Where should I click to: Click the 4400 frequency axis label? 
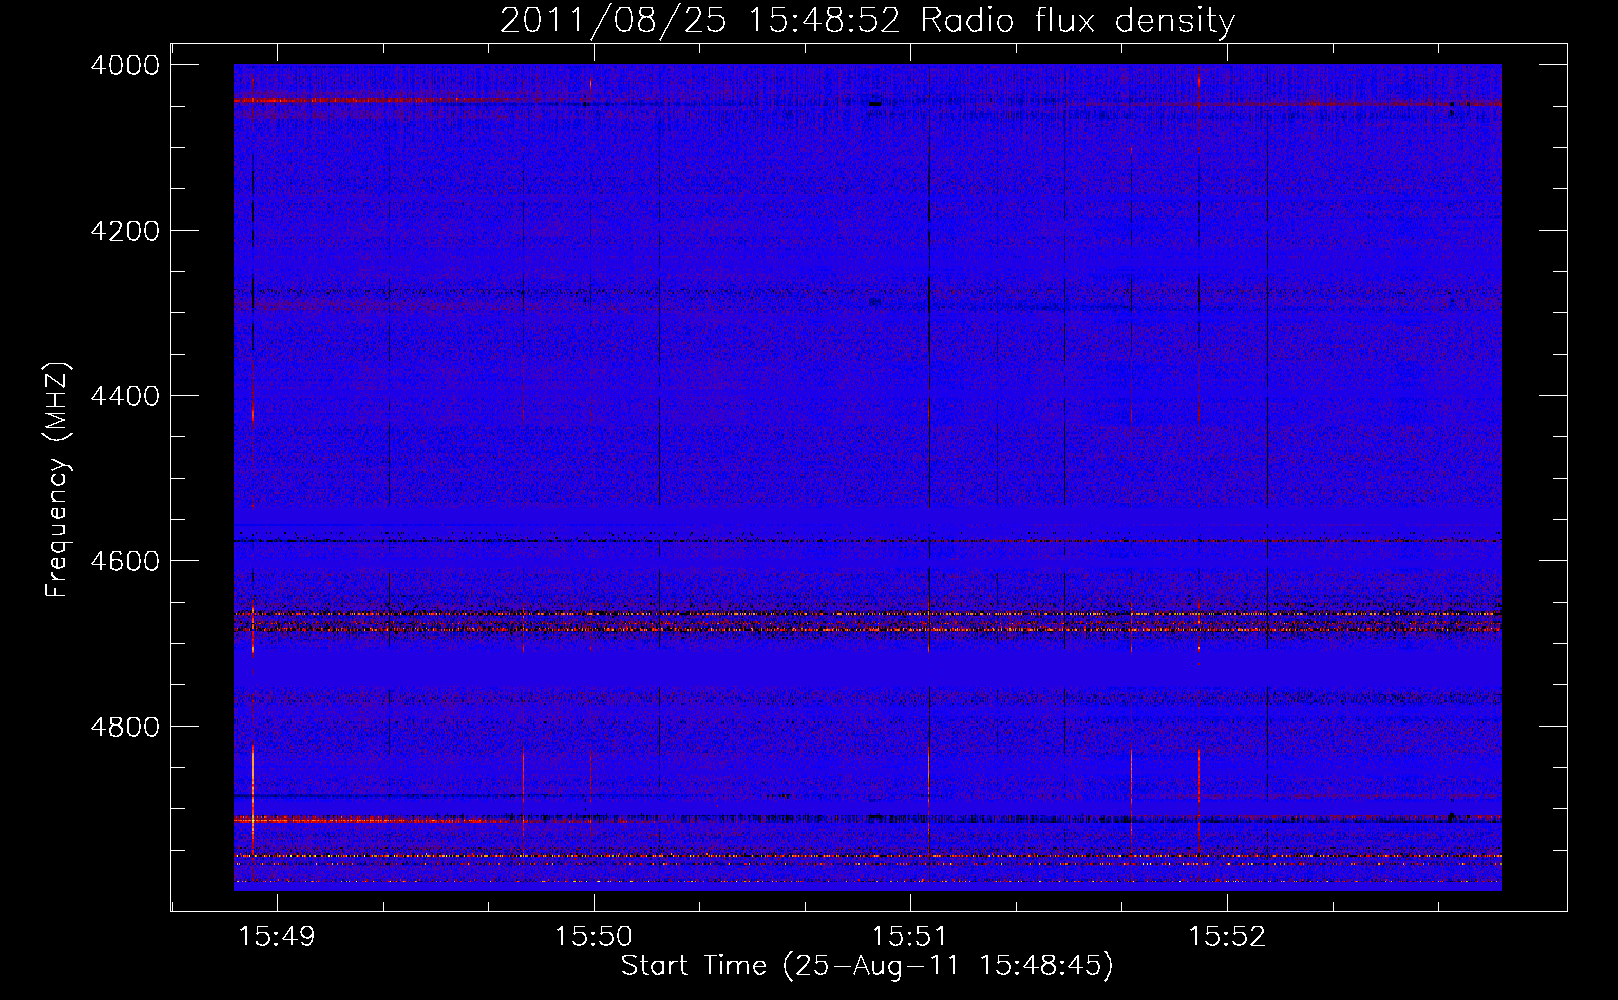[125, 396]
